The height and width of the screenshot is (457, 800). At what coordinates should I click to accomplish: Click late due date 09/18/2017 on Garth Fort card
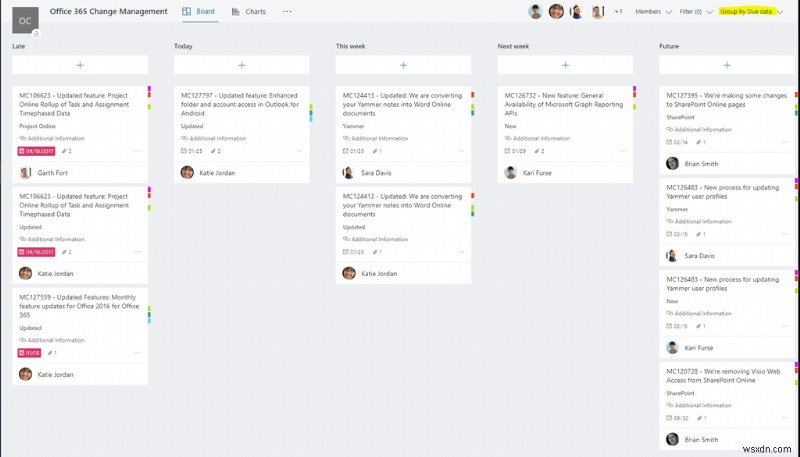36,151
